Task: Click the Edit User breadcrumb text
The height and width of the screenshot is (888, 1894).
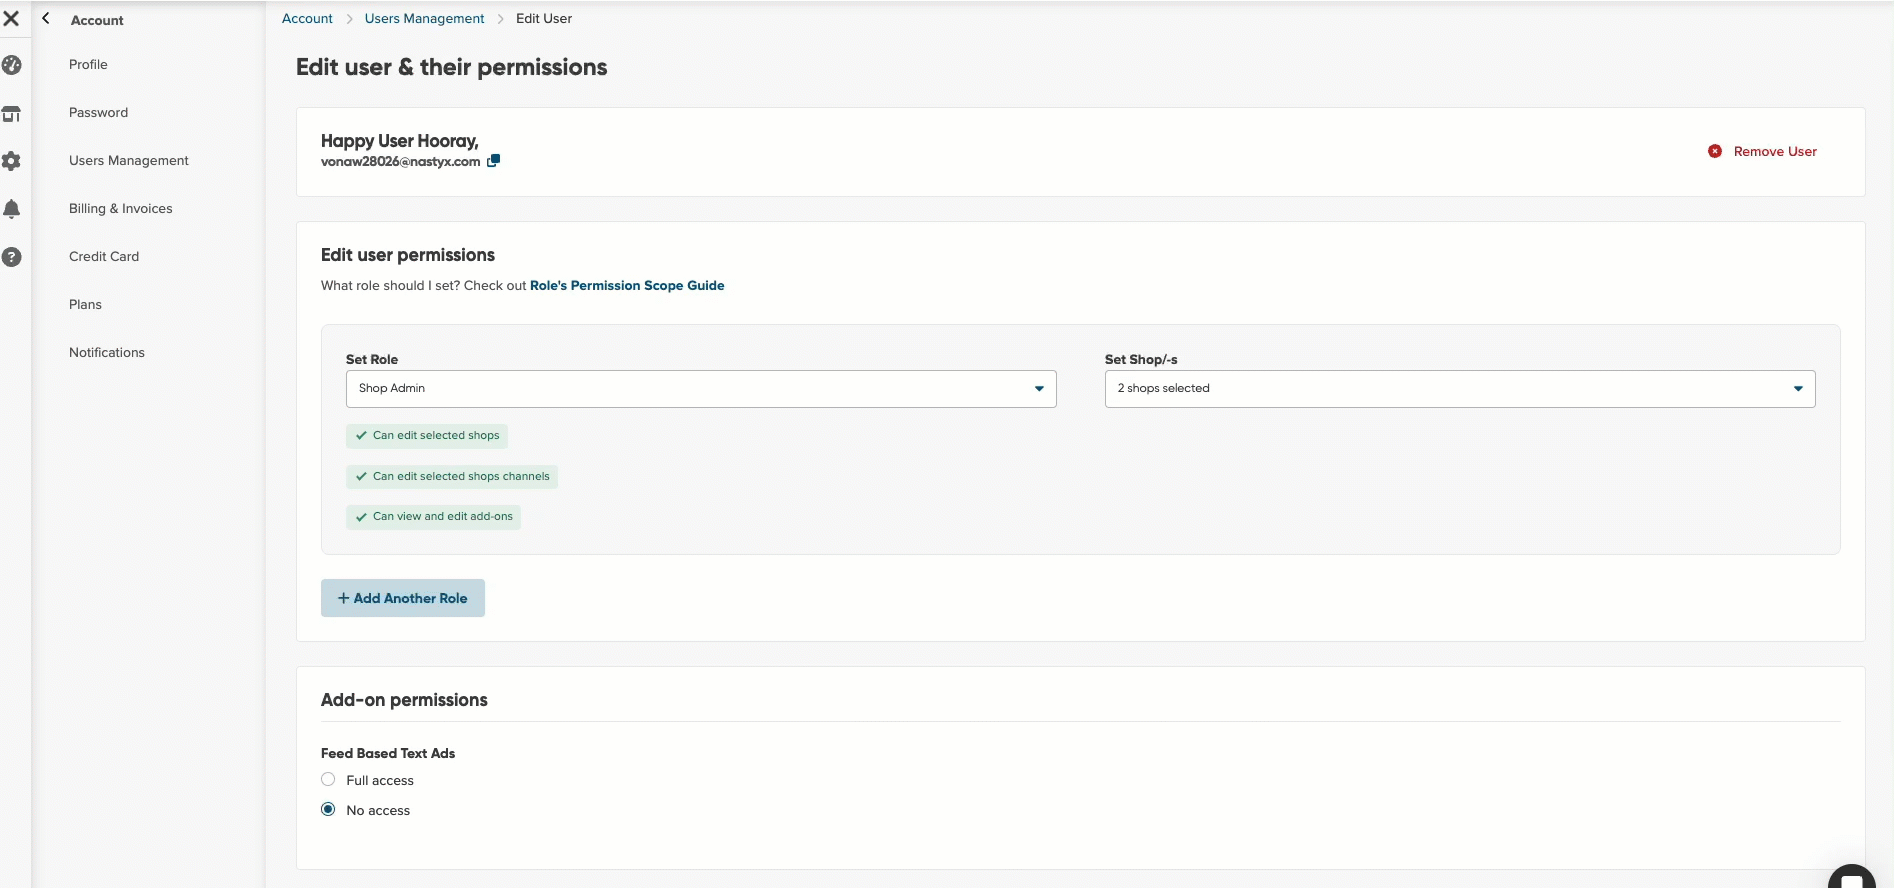Action: (x=544, y=18)
